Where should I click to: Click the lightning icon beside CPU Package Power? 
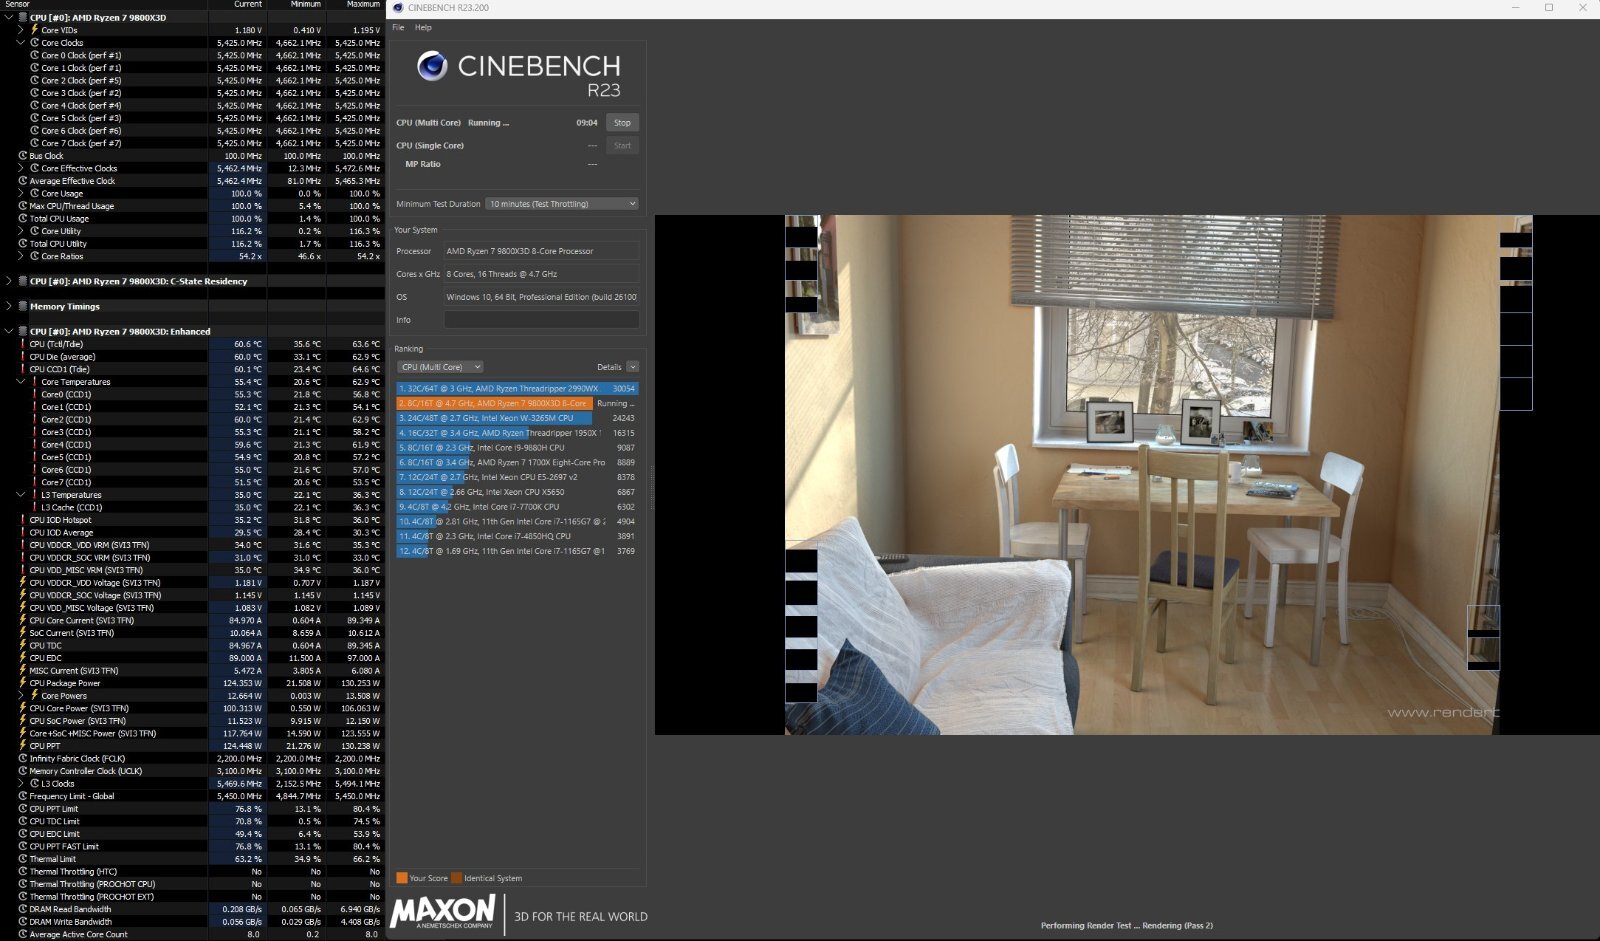pyautogui.click(x=23, y=683)
